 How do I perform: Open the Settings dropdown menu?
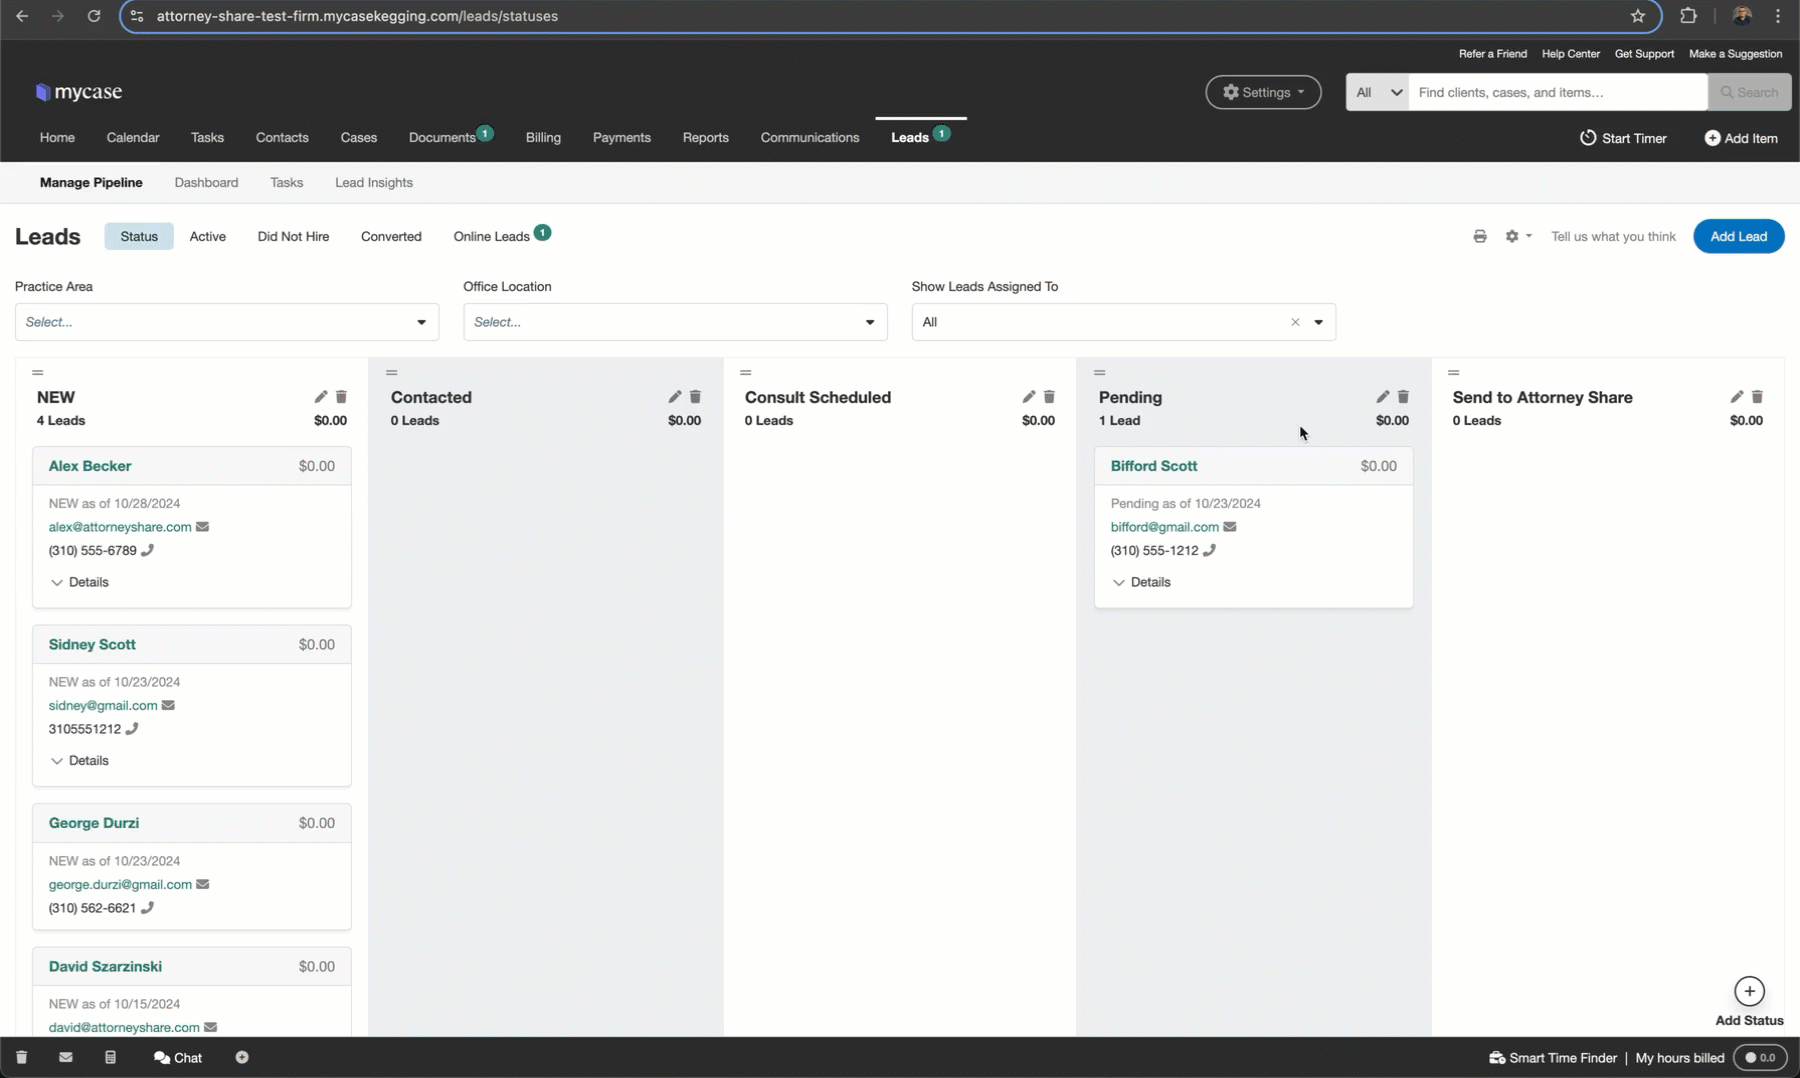click(1263, 92)
